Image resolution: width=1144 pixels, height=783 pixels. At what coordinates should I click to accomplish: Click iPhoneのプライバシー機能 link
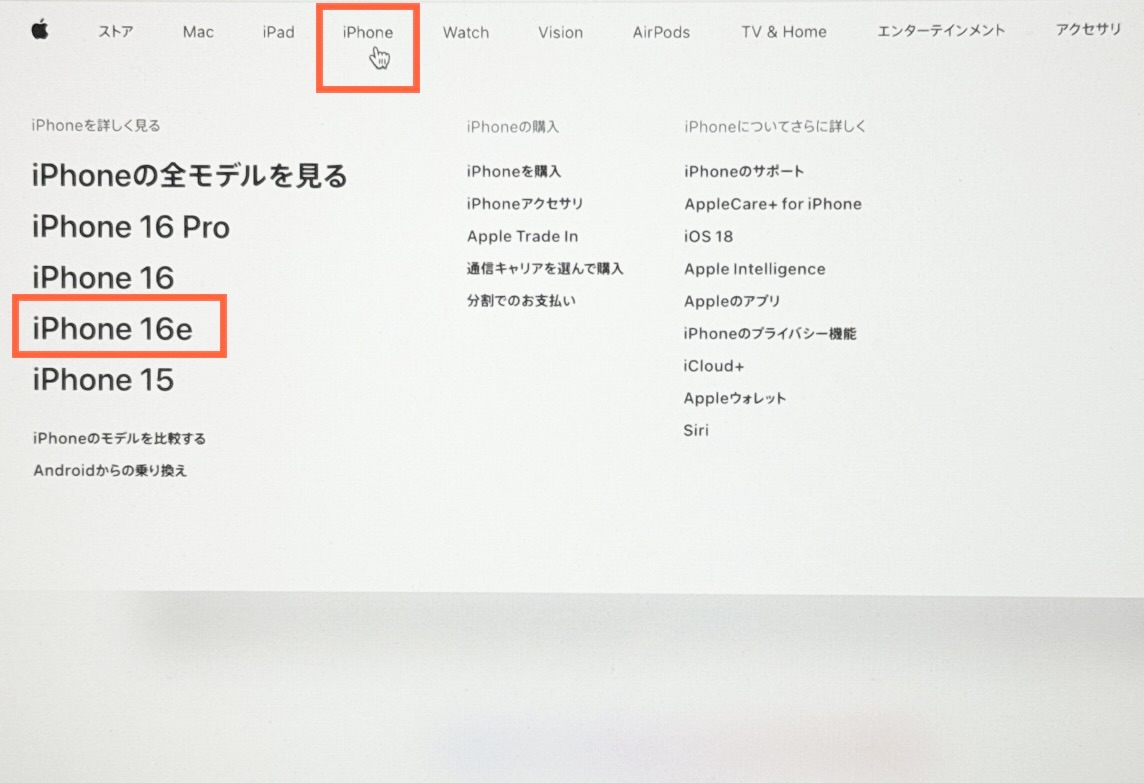(x=770, y=333)
